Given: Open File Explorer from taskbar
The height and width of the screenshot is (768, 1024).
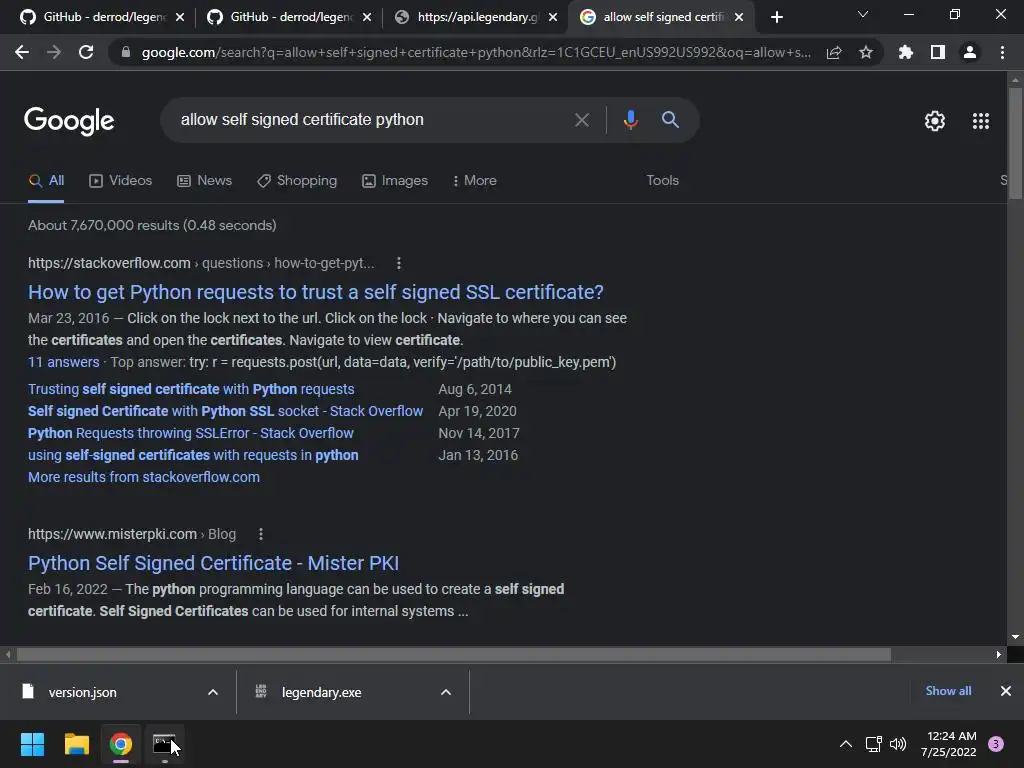Looking at the screenshot, I should pyautogui.click(x=76, y=744).
